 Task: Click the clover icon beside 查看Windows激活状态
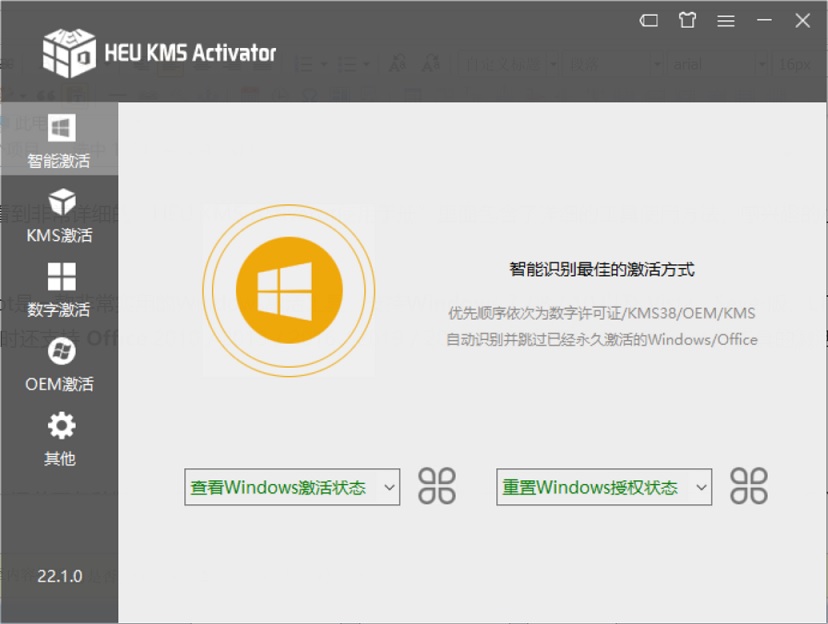point(437,487)
